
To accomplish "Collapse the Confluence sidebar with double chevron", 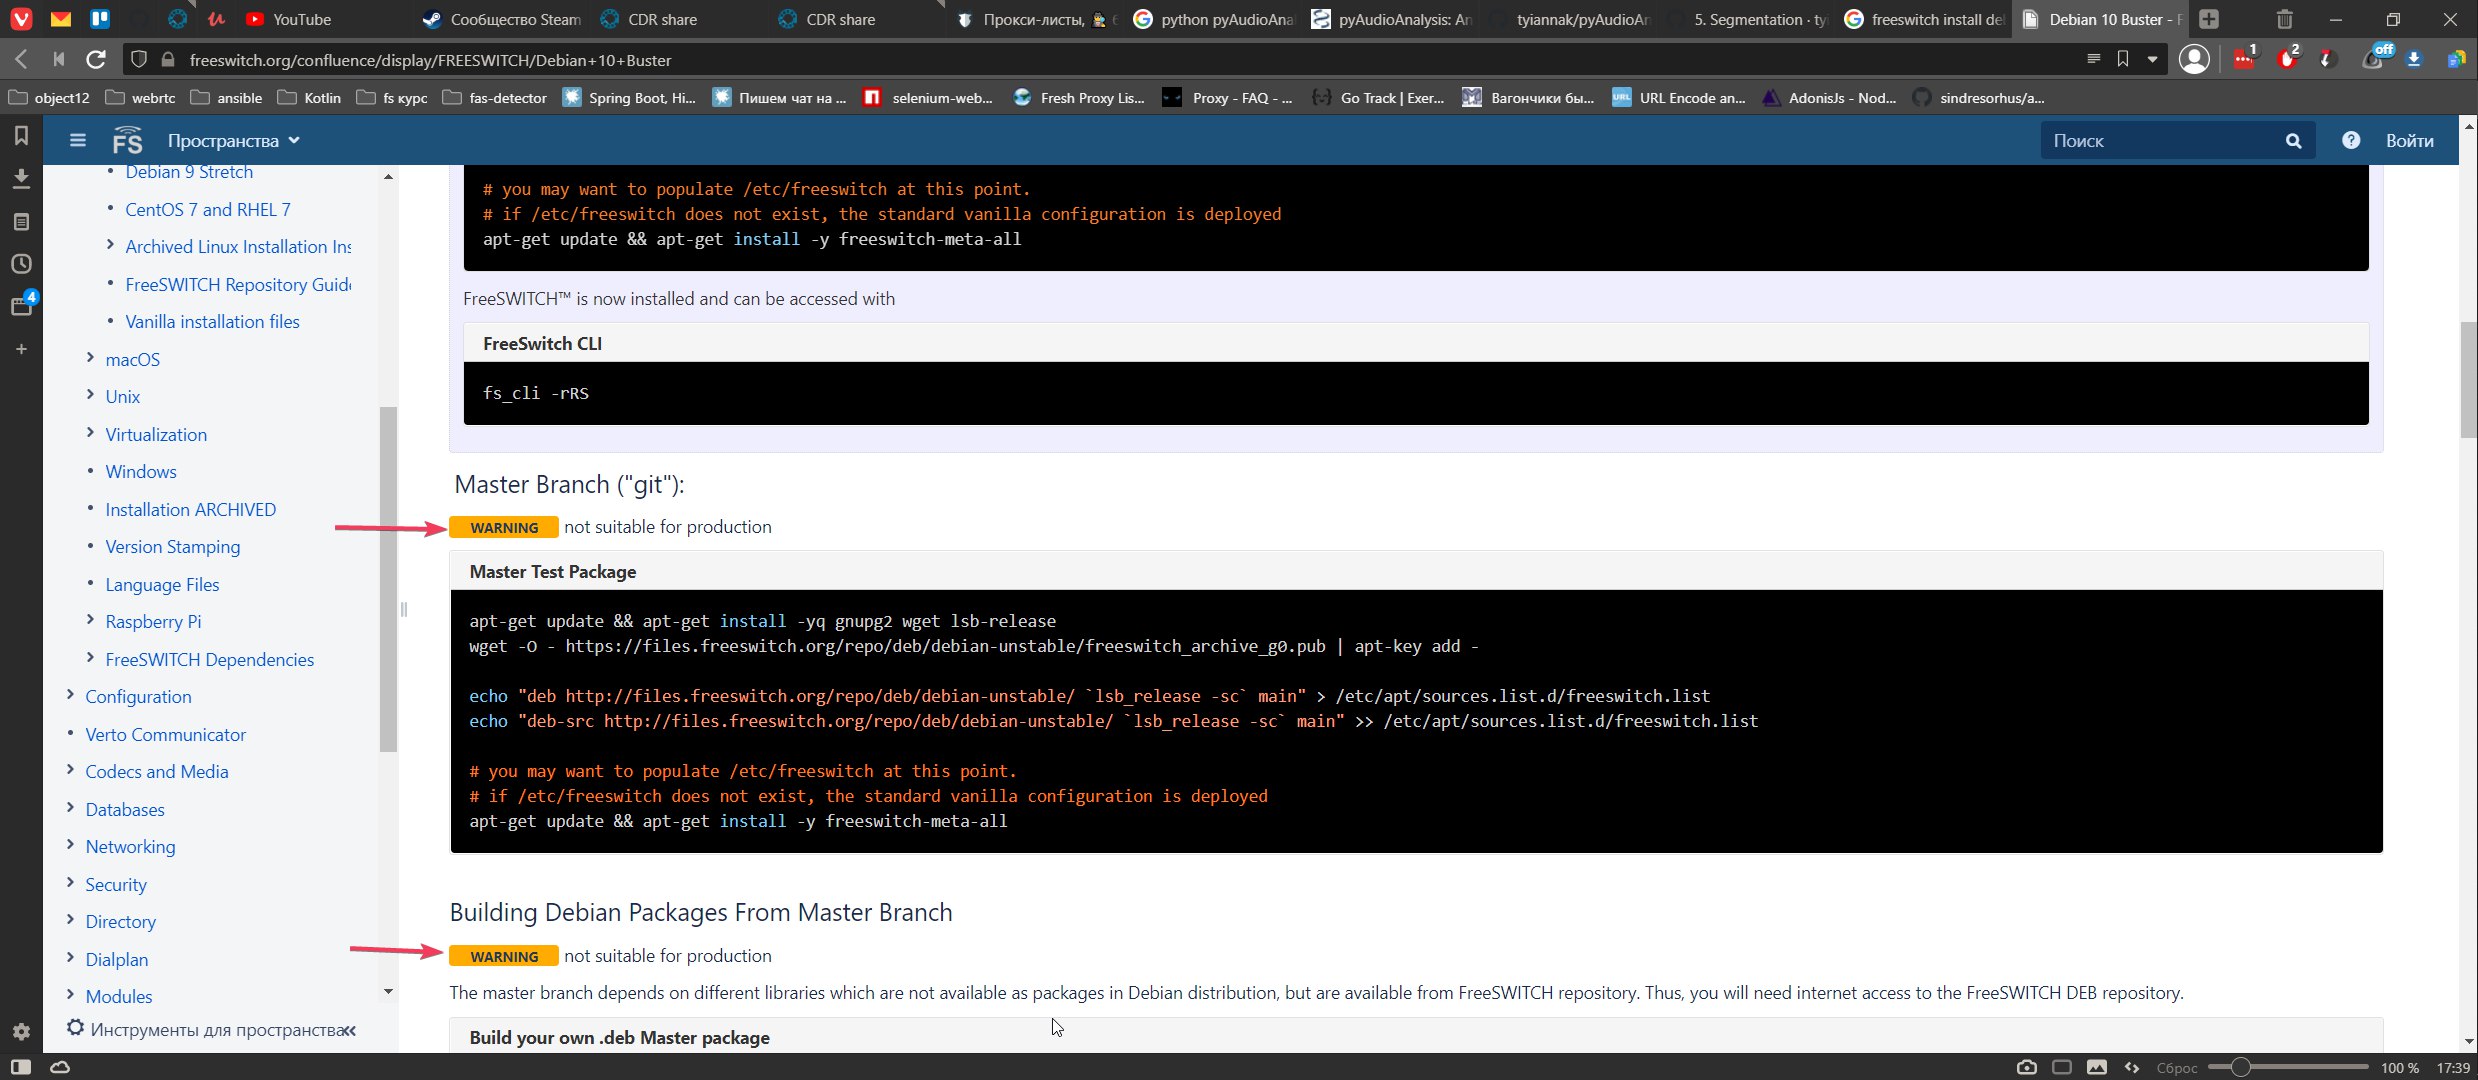I will pyautogui.click(x=349, y=1030).
